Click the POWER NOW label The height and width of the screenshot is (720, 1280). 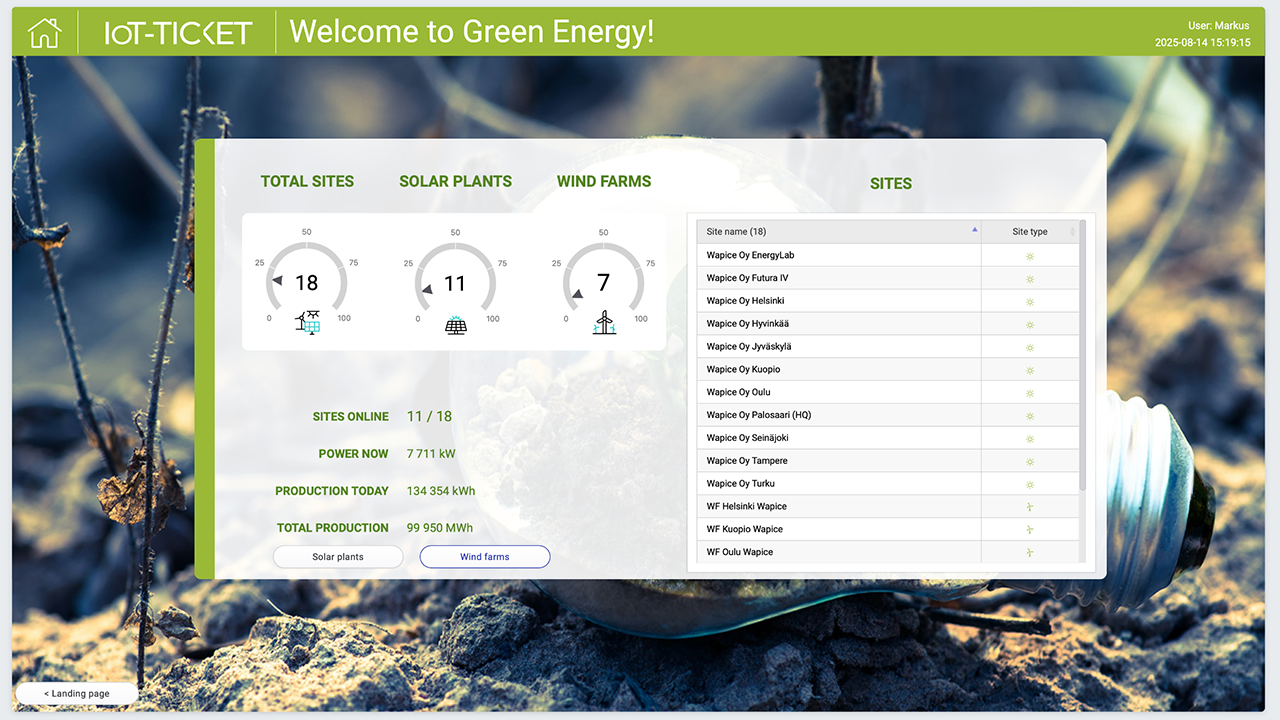tap(353, 454)
